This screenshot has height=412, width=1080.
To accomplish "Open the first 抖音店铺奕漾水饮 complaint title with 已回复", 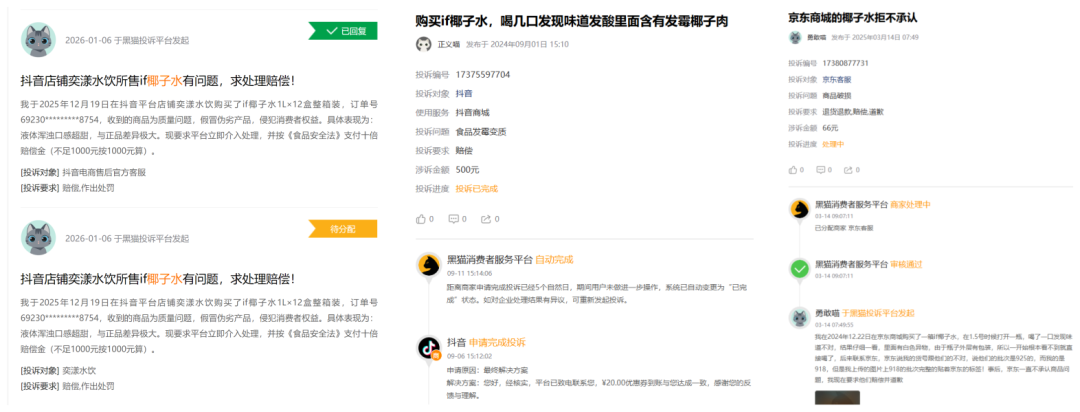I will click(x=158, y=81).
